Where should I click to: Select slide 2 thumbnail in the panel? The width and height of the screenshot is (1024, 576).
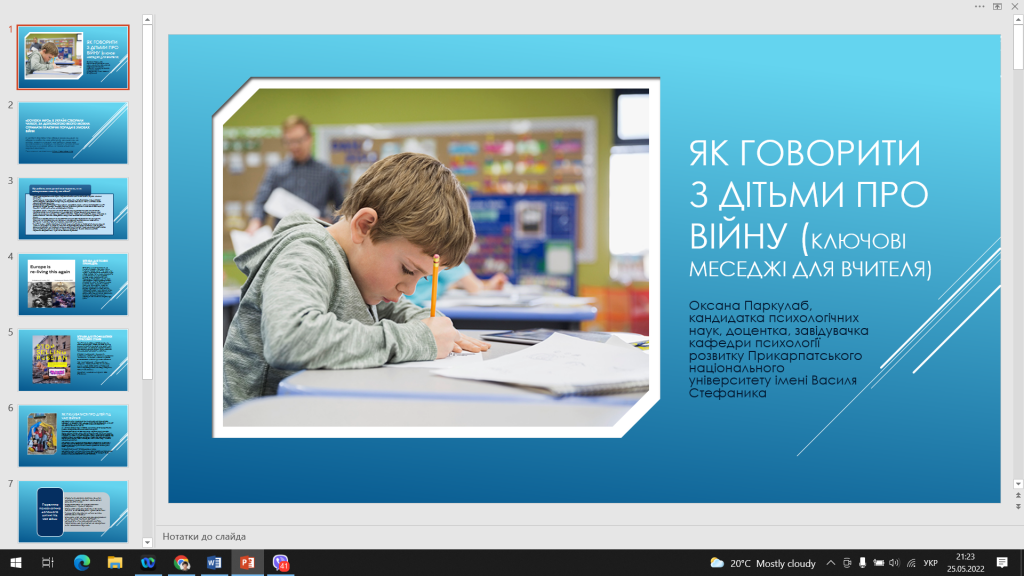click(73, 133)
